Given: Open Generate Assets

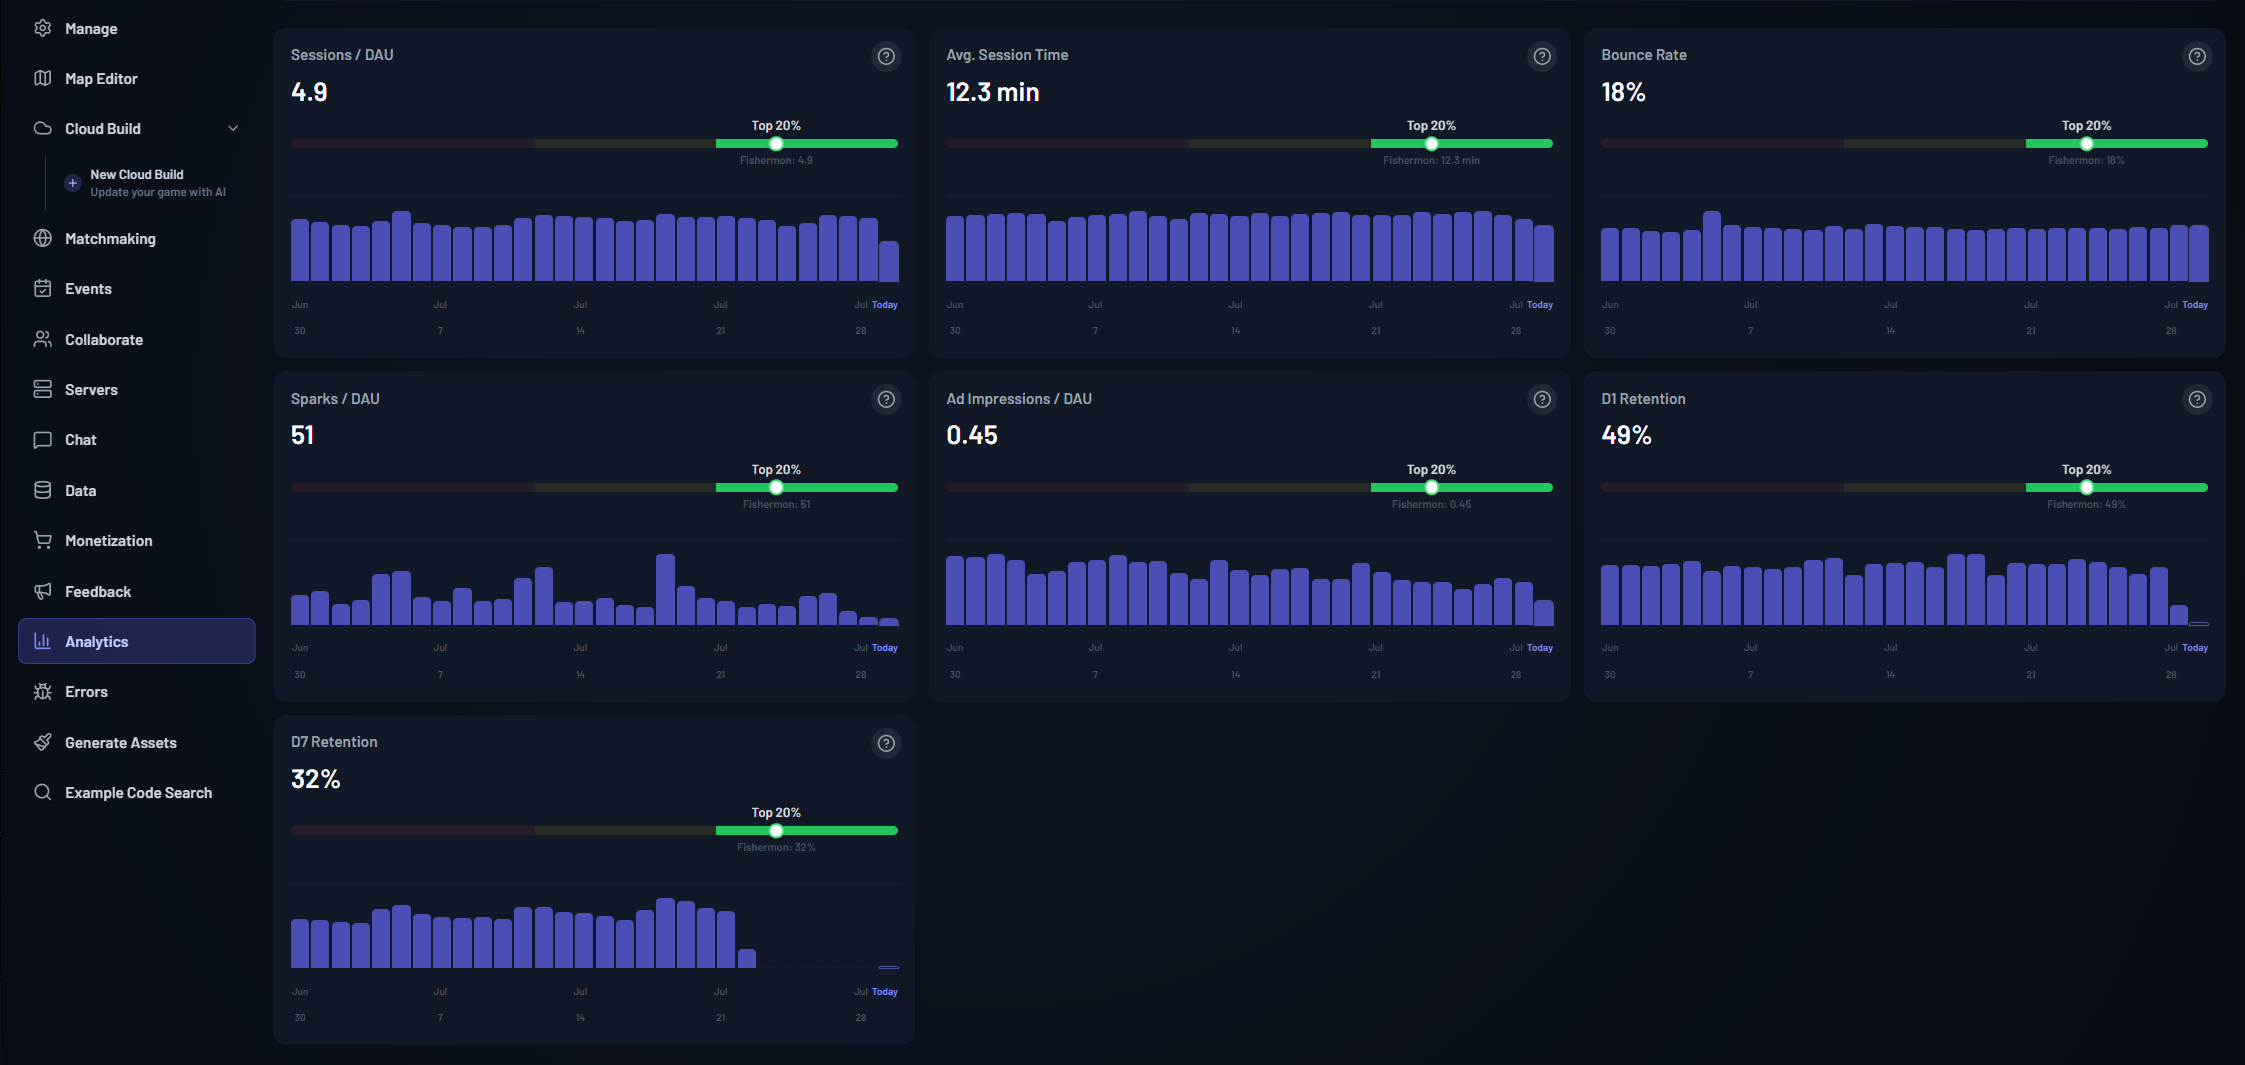Looking at the screenshot, I should click(137, 742).
